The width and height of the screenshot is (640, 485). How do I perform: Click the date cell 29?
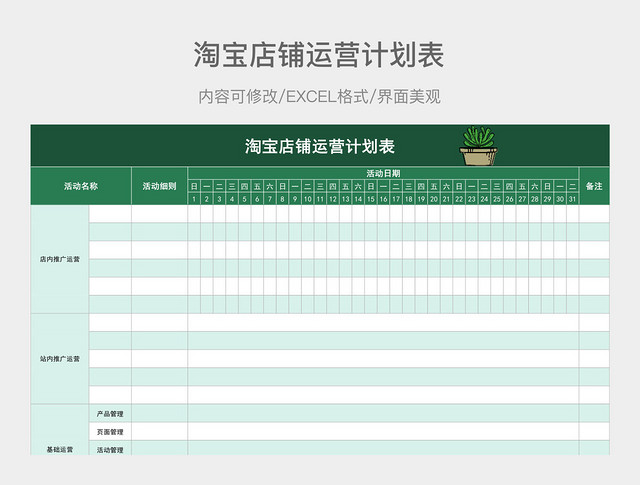click(547, 199)
